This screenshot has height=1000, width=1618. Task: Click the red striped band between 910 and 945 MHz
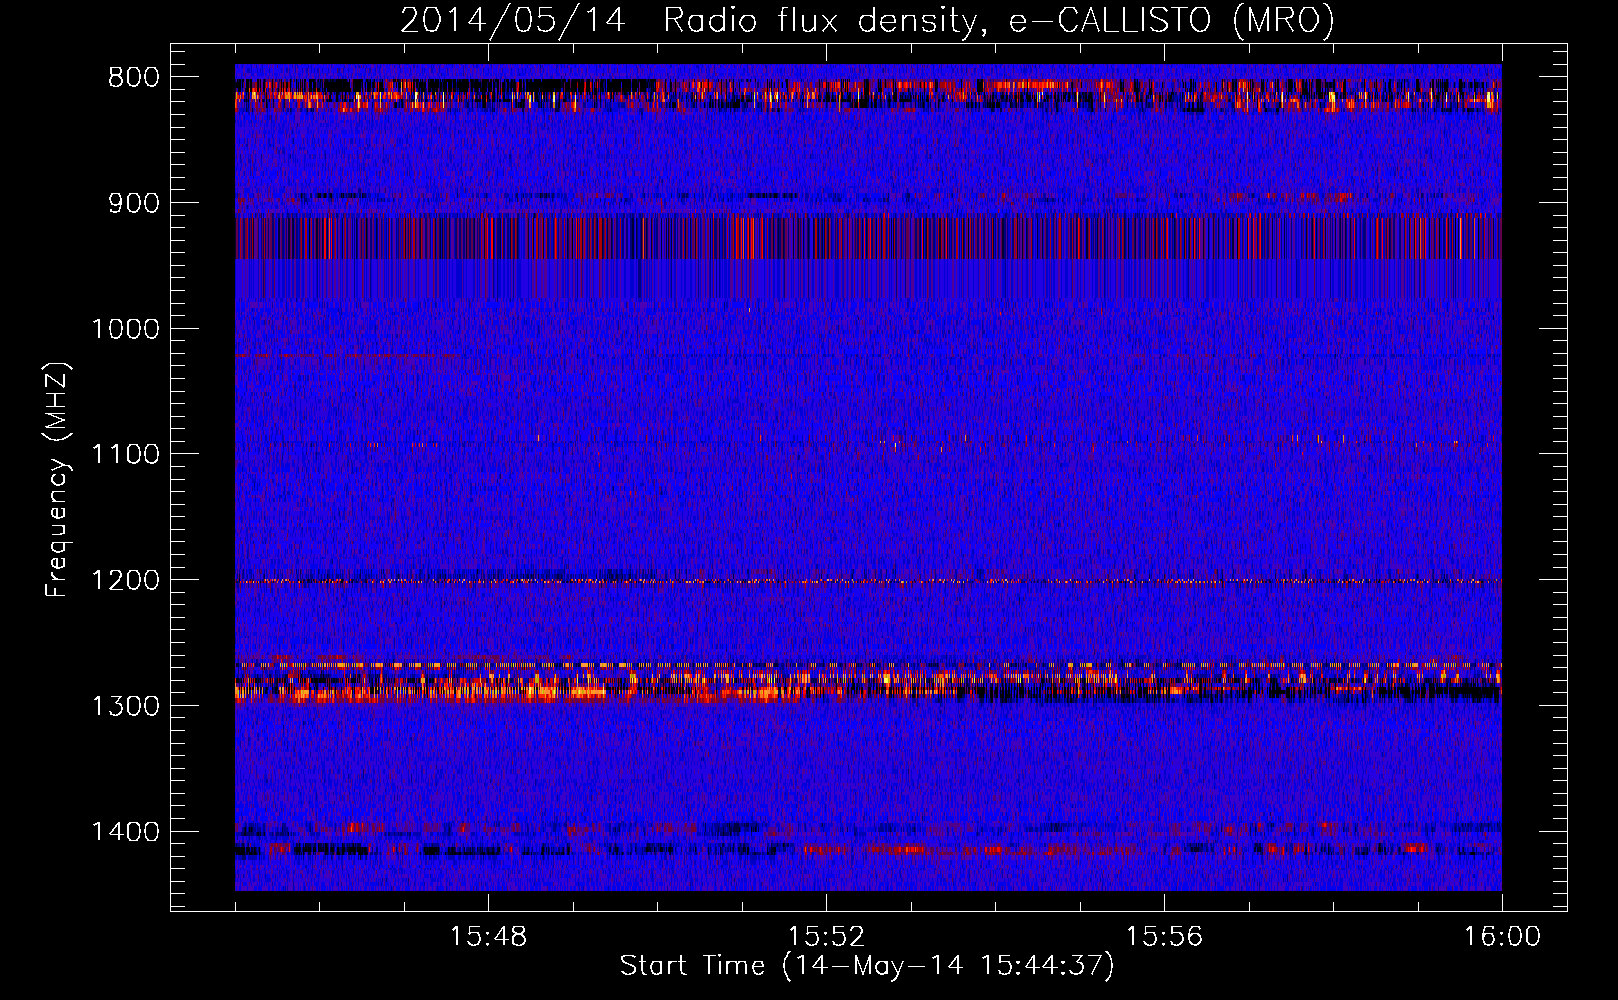tap(868, 237)
